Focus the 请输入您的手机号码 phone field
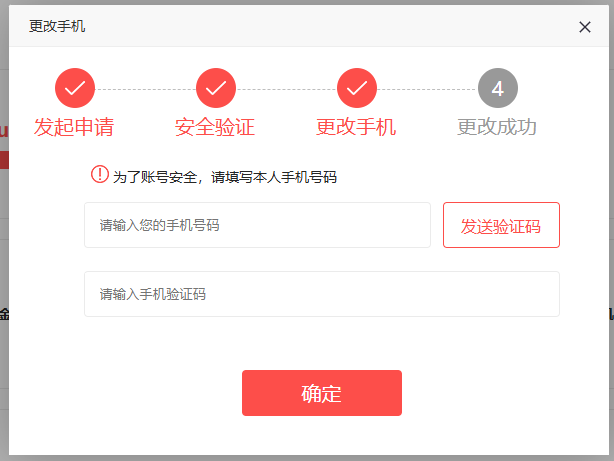The height and width of the screenshot is (461, 614). (x=257, y=225)
